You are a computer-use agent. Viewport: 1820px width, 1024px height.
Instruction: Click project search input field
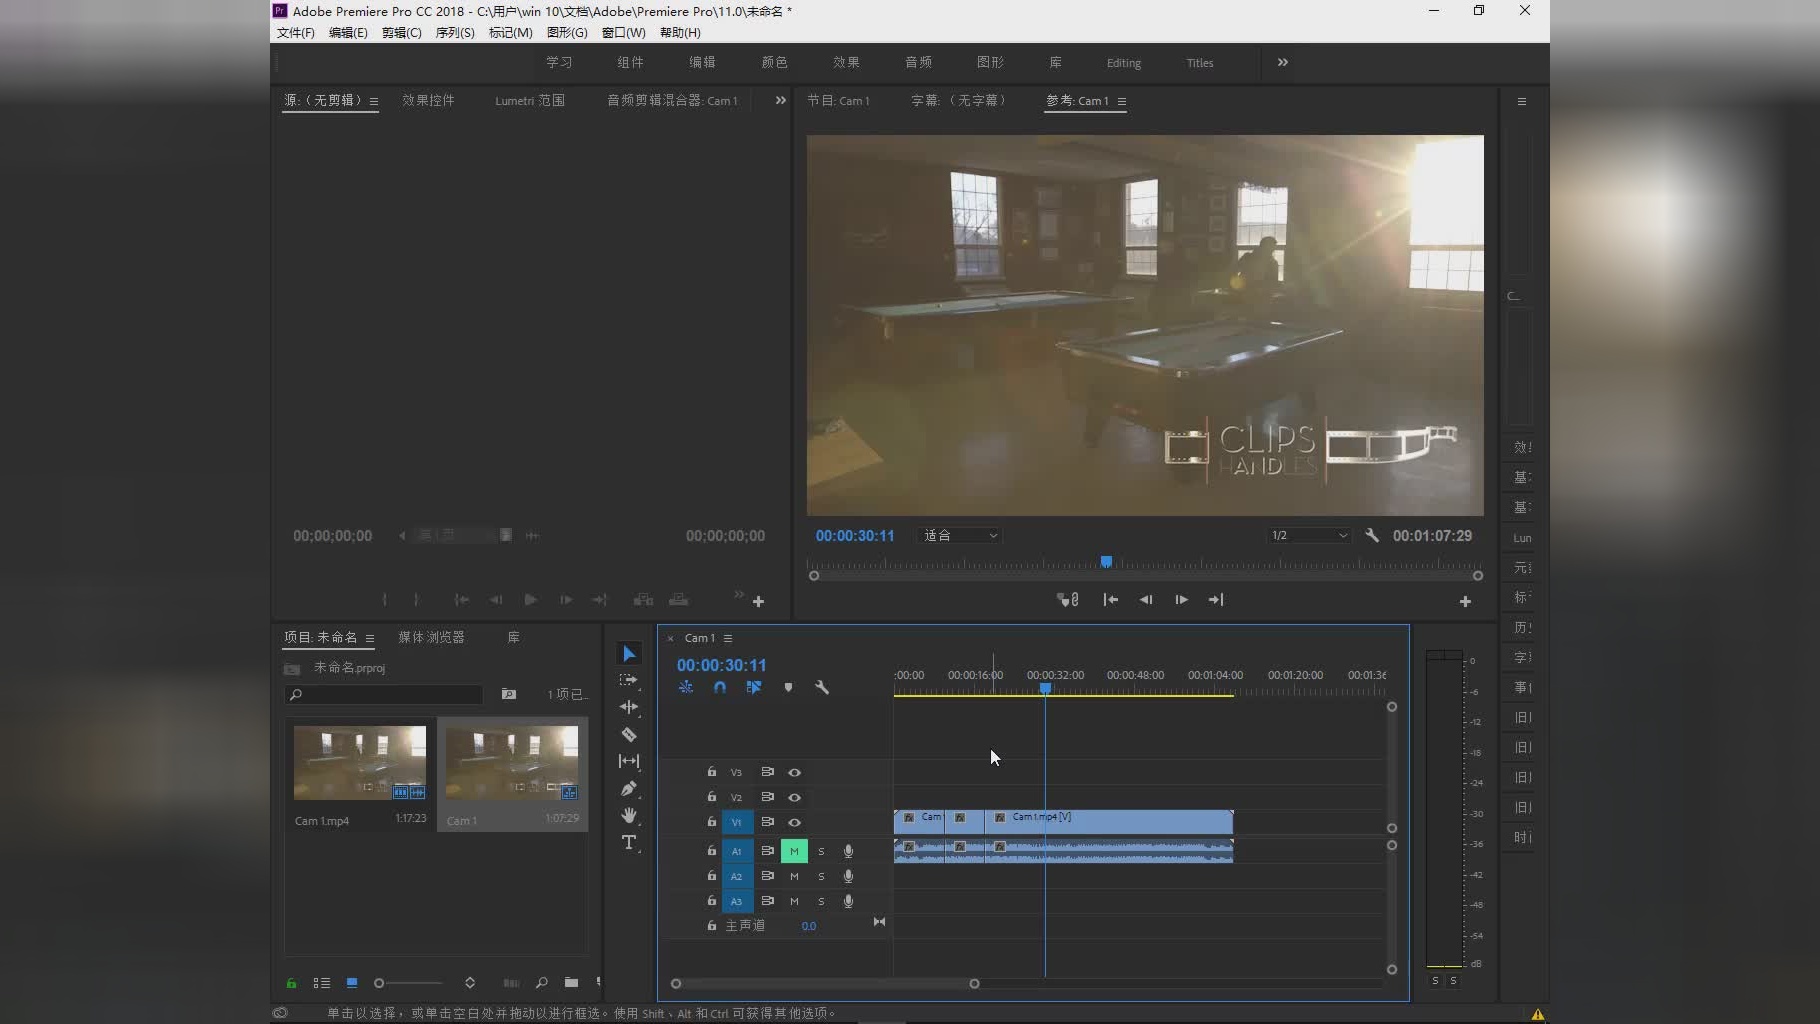click(384, 694)
